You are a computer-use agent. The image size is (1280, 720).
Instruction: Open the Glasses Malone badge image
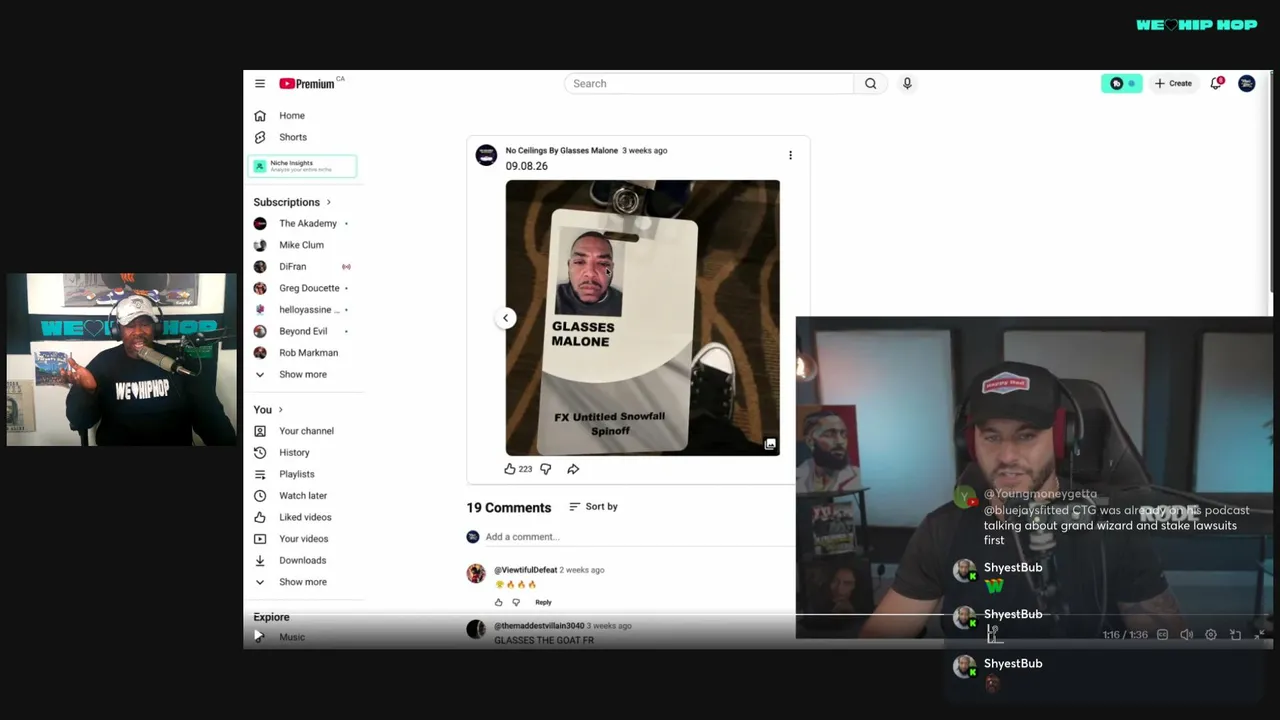pos(642,318)
